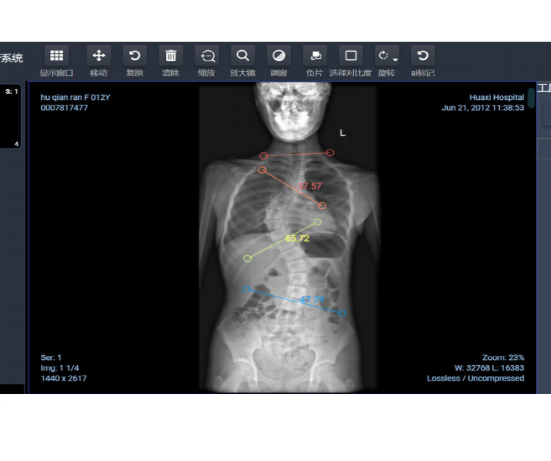The width and height of the screenshot is (551, 461).
Task: Click the trash icon to clear annotations
Action: pyautogui.click(x=171, y=56)
